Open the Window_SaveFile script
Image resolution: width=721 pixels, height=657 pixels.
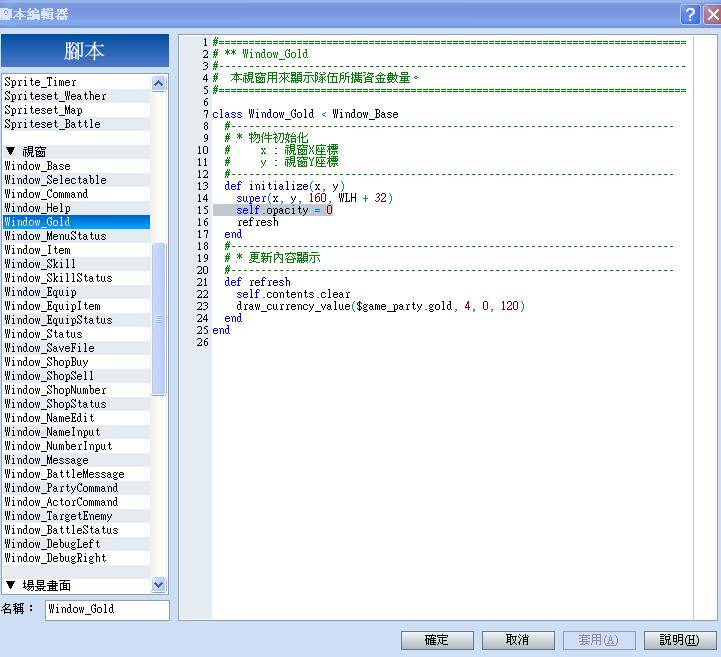76,348
